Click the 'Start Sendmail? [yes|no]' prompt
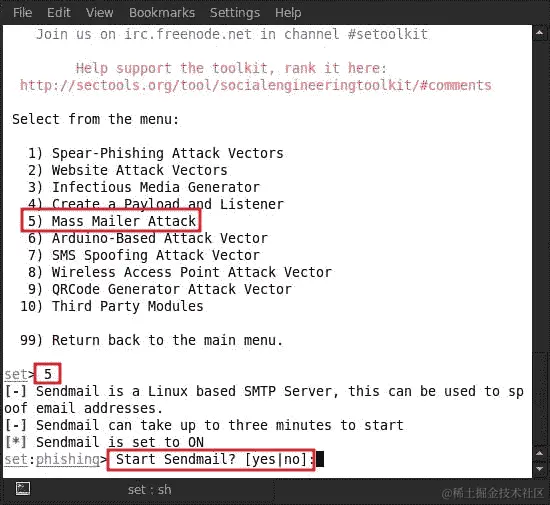 pyautogui.click(x=211, y=459)
